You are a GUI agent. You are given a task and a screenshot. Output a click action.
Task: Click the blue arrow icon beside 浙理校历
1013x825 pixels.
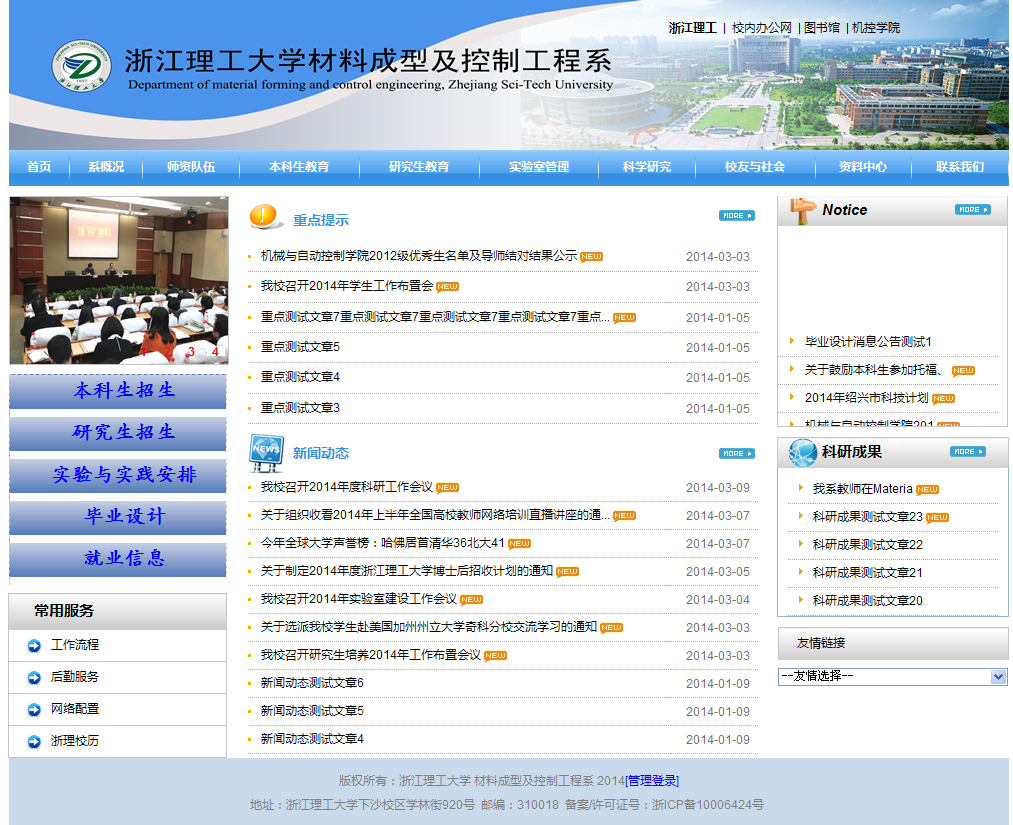34,742
